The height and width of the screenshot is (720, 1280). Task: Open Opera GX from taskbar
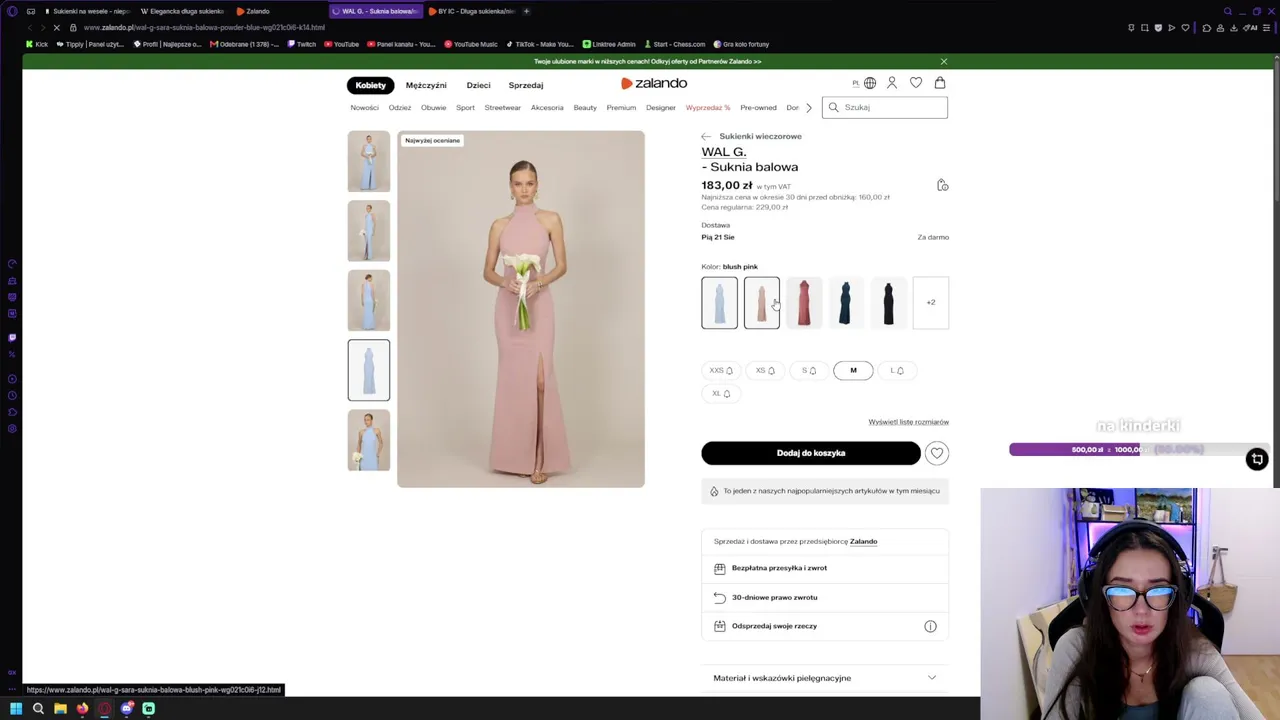(104, 709)
